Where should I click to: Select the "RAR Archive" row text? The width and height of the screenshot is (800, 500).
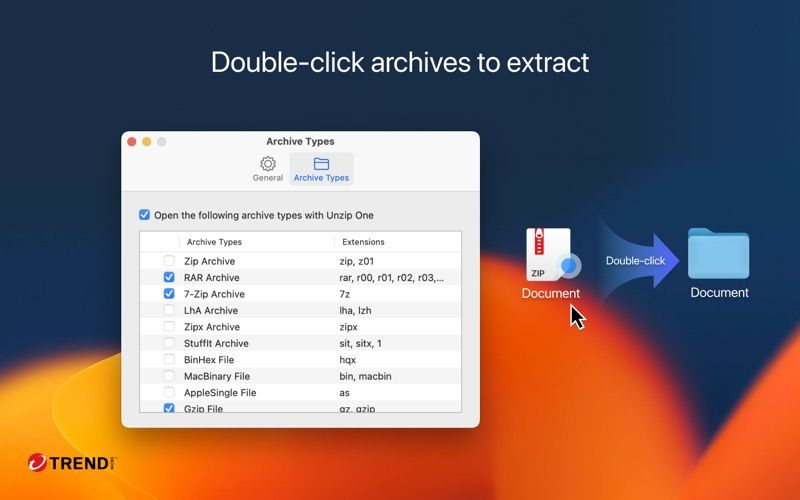click(x=211, y=278)
